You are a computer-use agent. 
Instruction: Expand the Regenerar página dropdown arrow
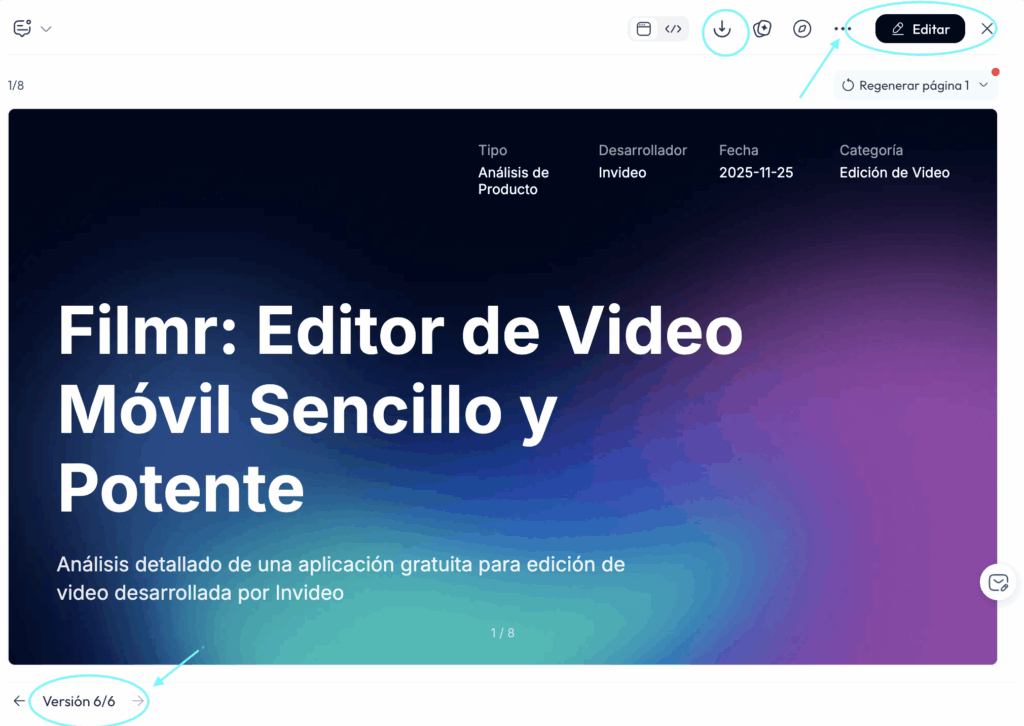point(983,86)
